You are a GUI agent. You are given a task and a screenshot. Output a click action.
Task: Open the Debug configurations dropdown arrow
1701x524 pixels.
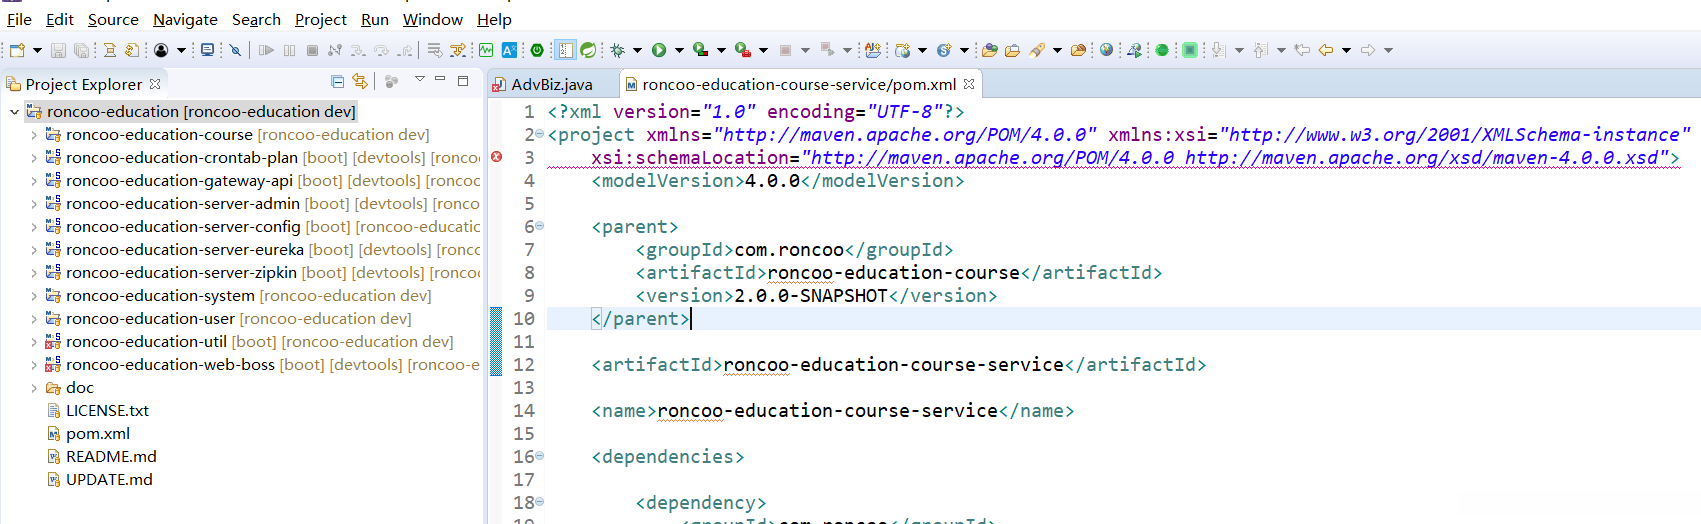click(637, 50)
